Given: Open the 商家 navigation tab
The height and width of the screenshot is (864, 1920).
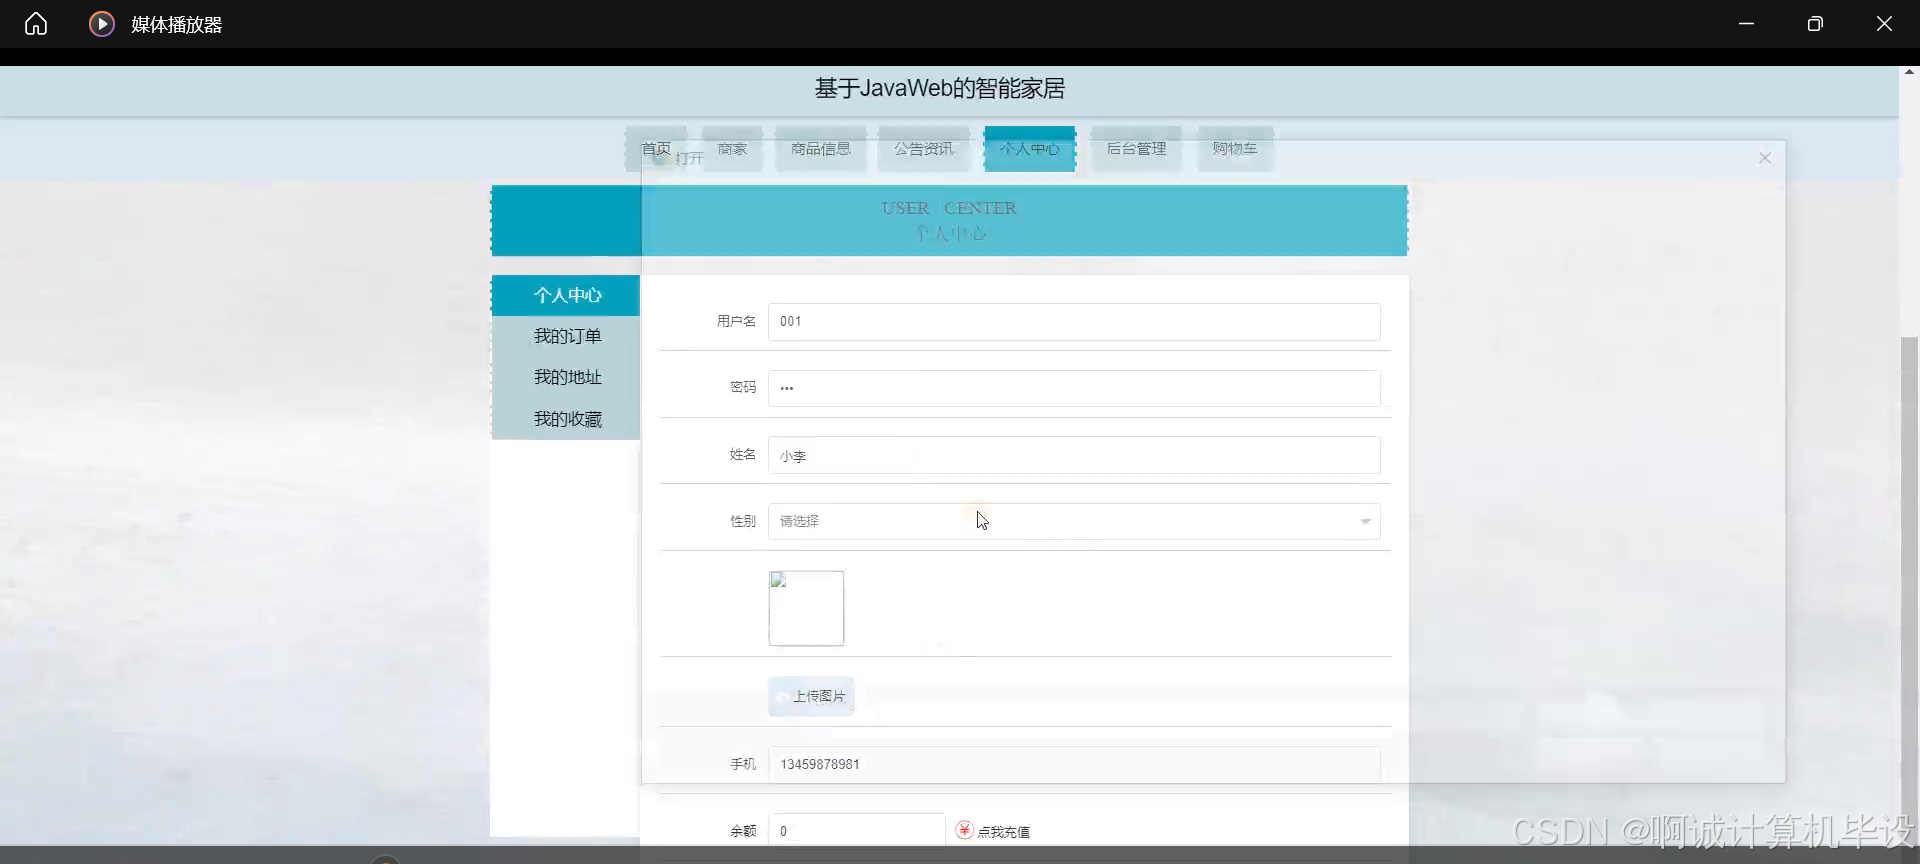Looking at the screenshot, I should pyautogui.click(x=732, y=148).
